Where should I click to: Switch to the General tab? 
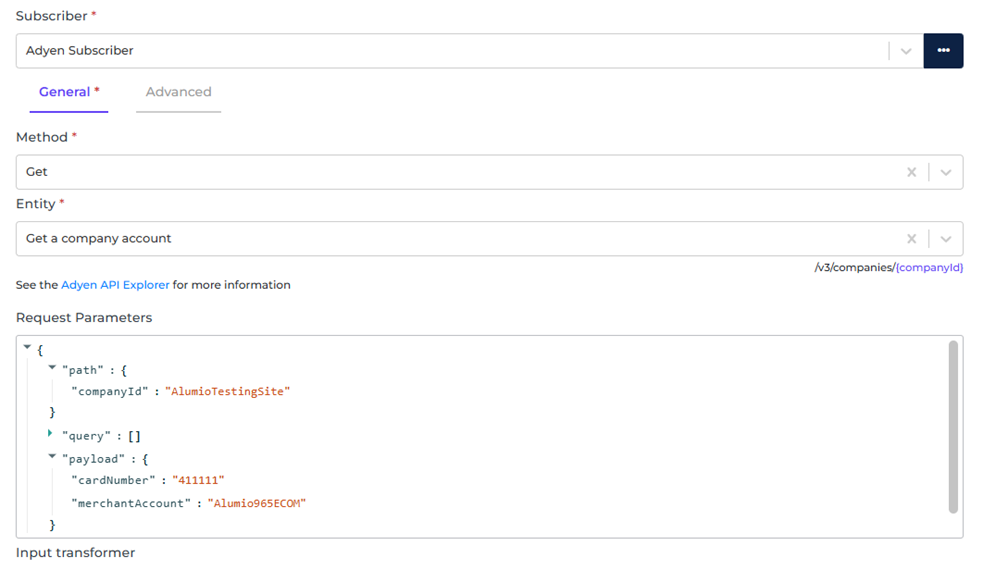(x=66, y=92)
